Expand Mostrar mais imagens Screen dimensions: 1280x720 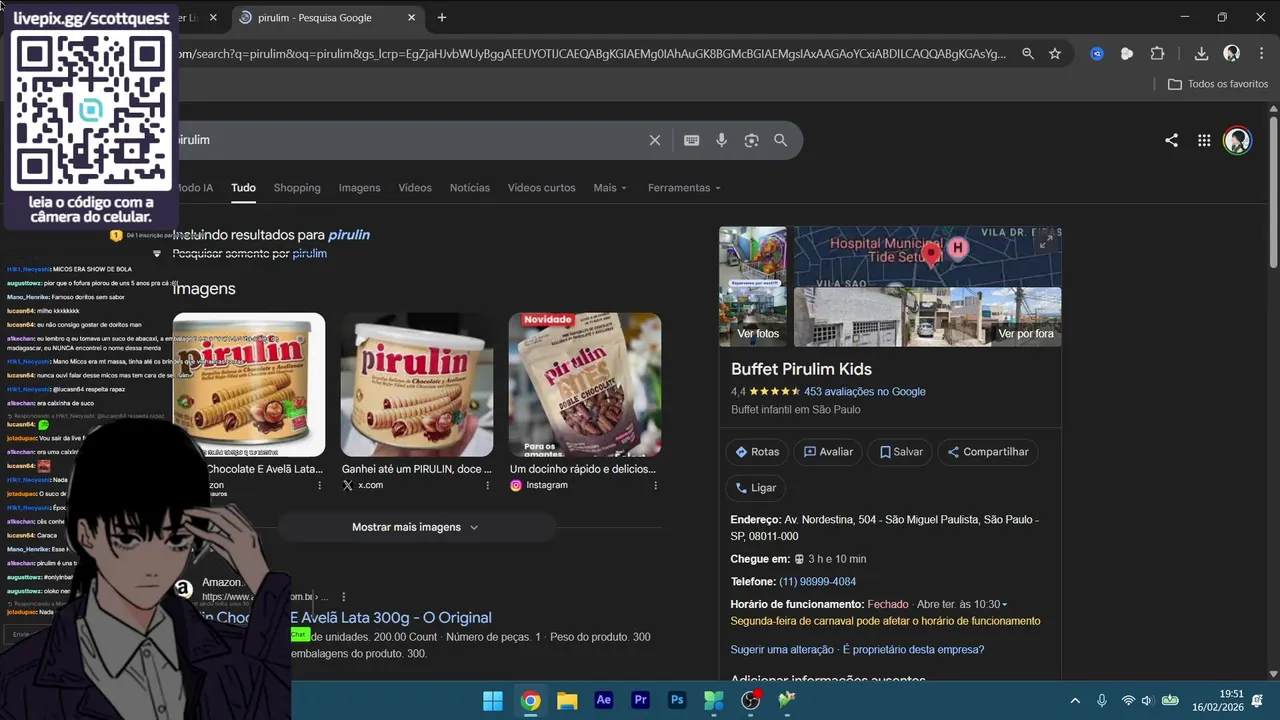coord(415,527)
